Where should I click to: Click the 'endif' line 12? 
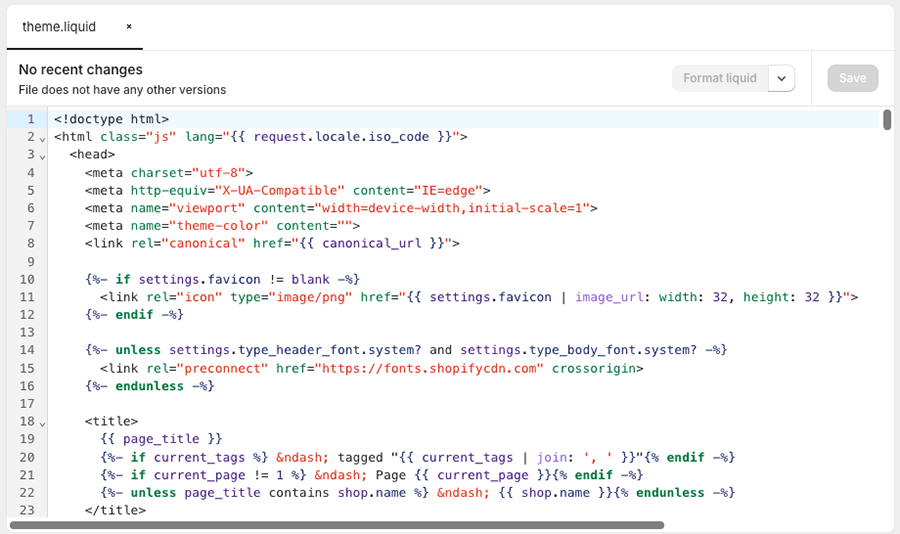point(134,315)
